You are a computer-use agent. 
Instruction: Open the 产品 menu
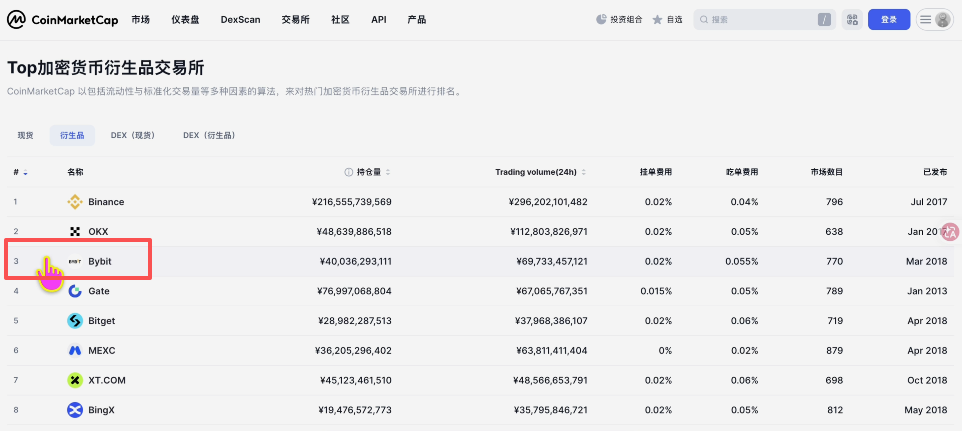coord(417,20)
